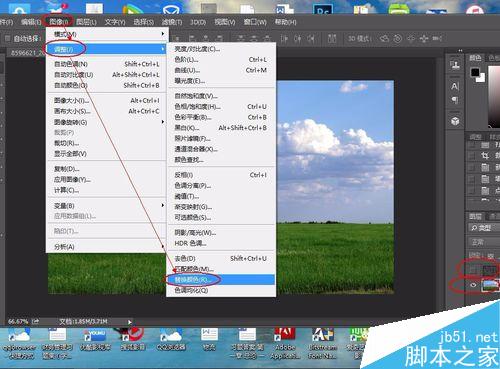The width and height of the screenshot is (500, 369).
Task: Click the background color white swatch
Action: pyautogui.click(x=481, y=78)
